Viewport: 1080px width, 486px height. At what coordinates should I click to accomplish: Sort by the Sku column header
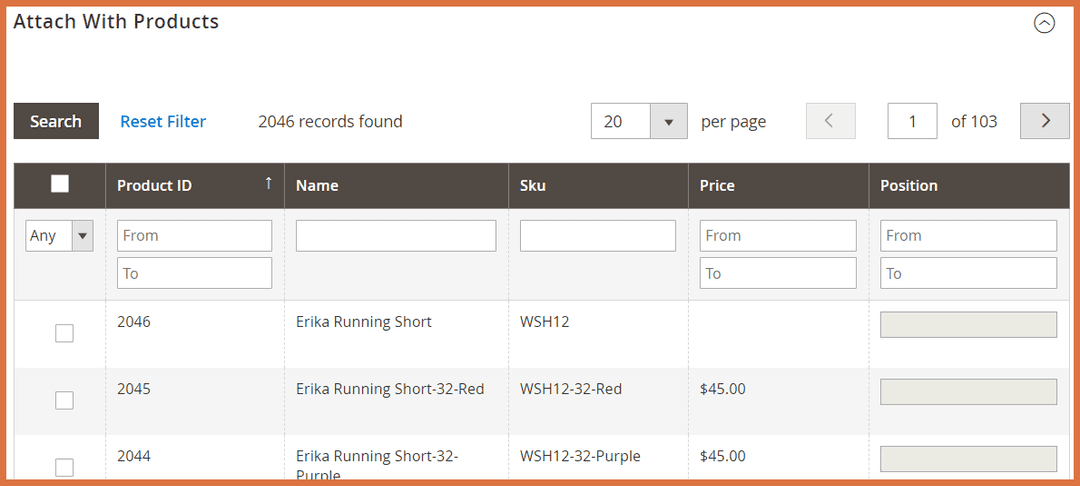click(533, 185)
